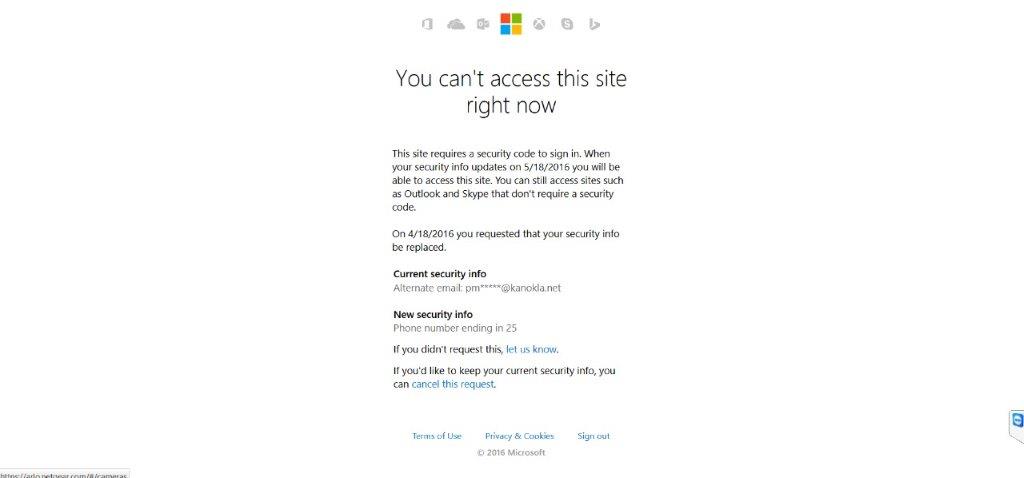Open Privacy & Cookies link
Viewport: 1024px width, 478px height.
[519, 436]
